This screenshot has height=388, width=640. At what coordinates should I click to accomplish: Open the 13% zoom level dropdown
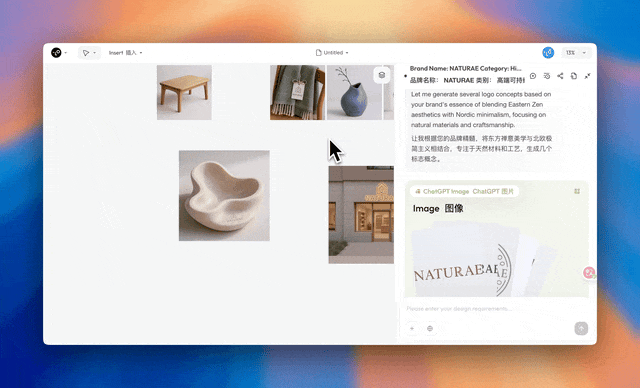click(576, 53)
